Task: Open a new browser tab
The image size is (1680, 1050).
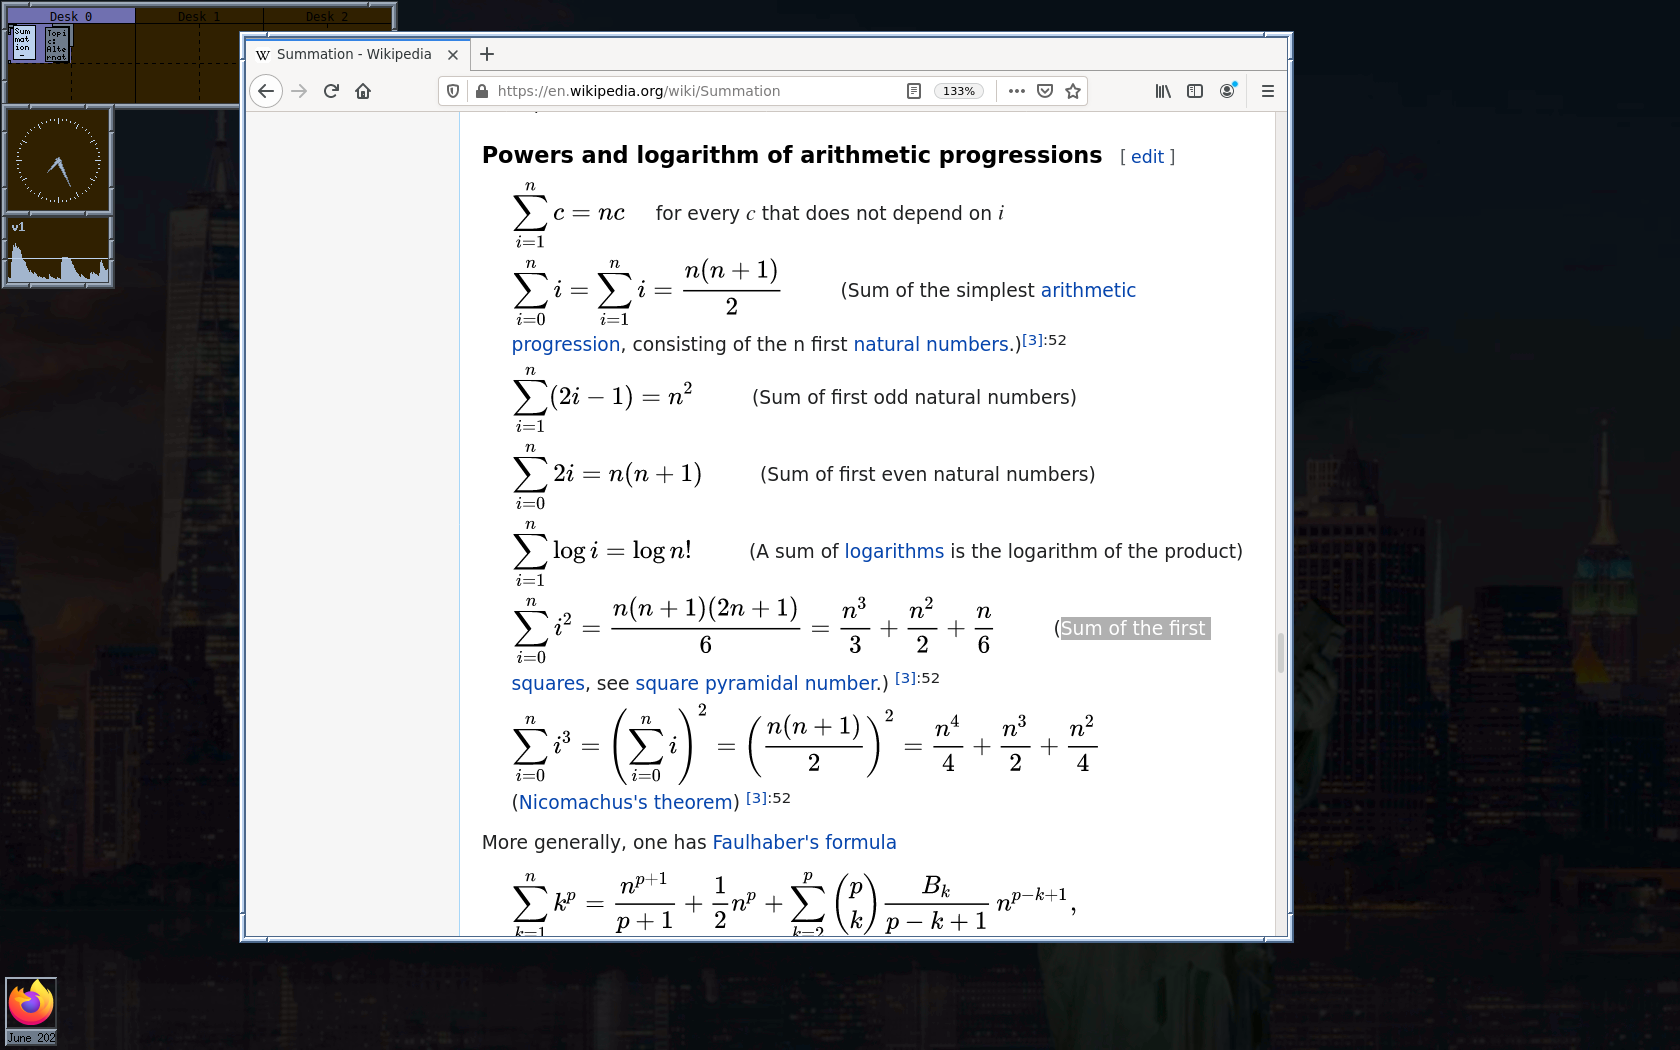Action: pos(487,54)
